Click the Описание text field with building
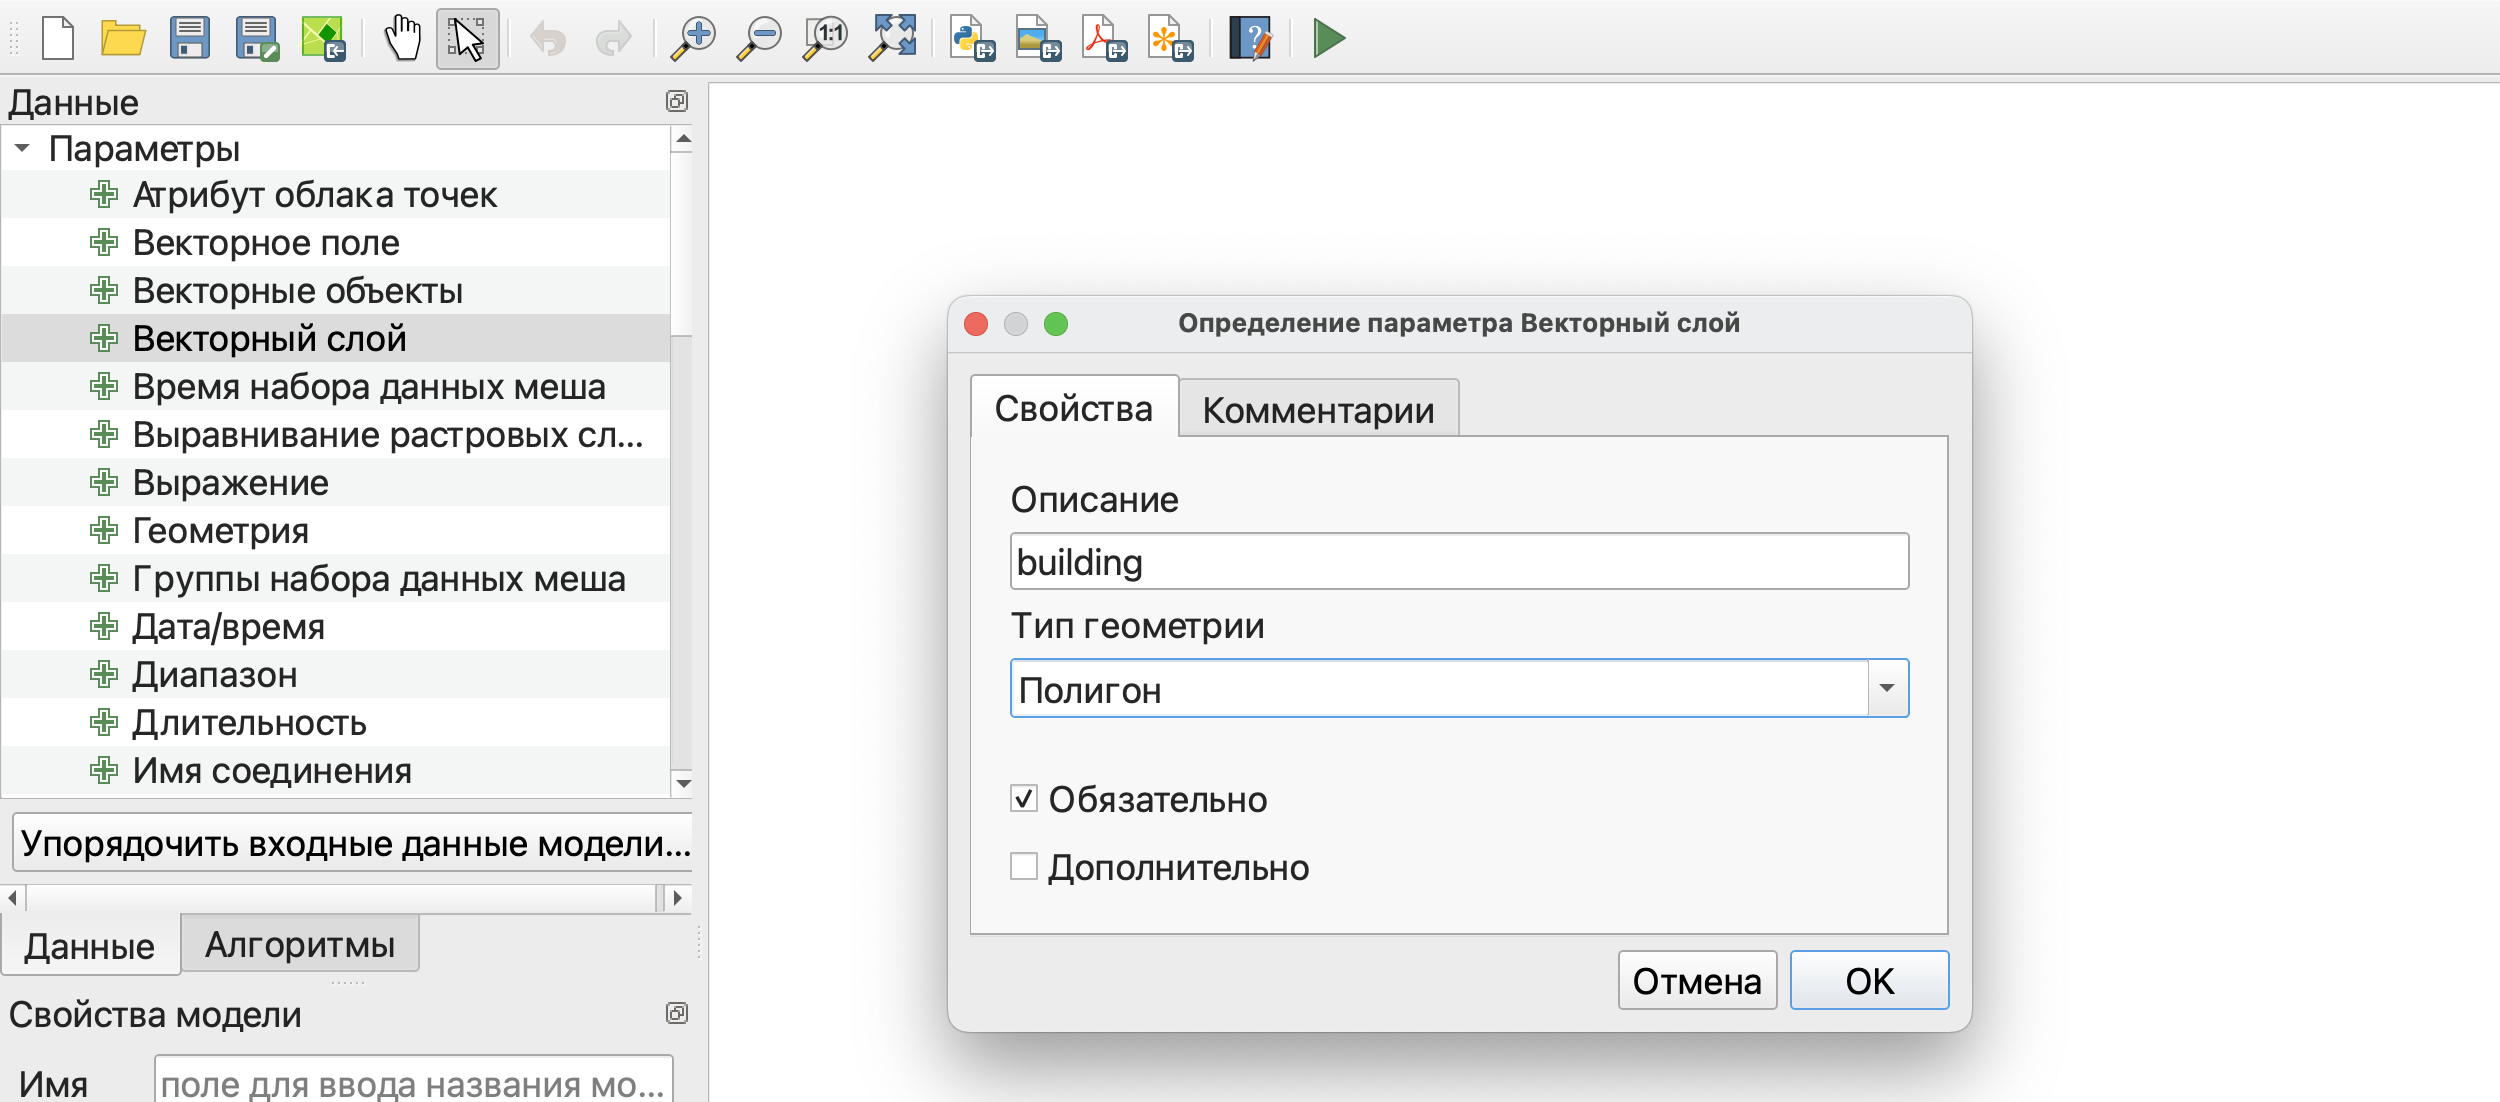 (x=1458, y=562)
